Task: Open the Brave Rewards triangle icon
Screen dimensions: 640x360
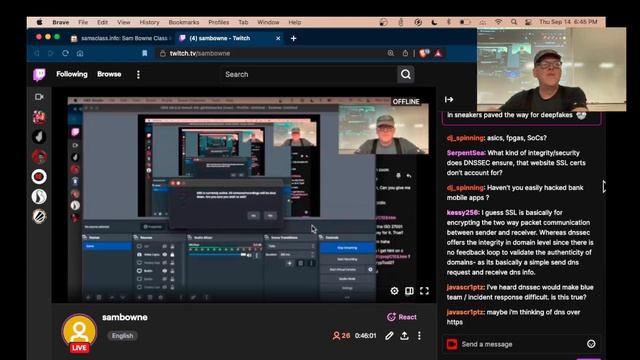Action: 438,53
